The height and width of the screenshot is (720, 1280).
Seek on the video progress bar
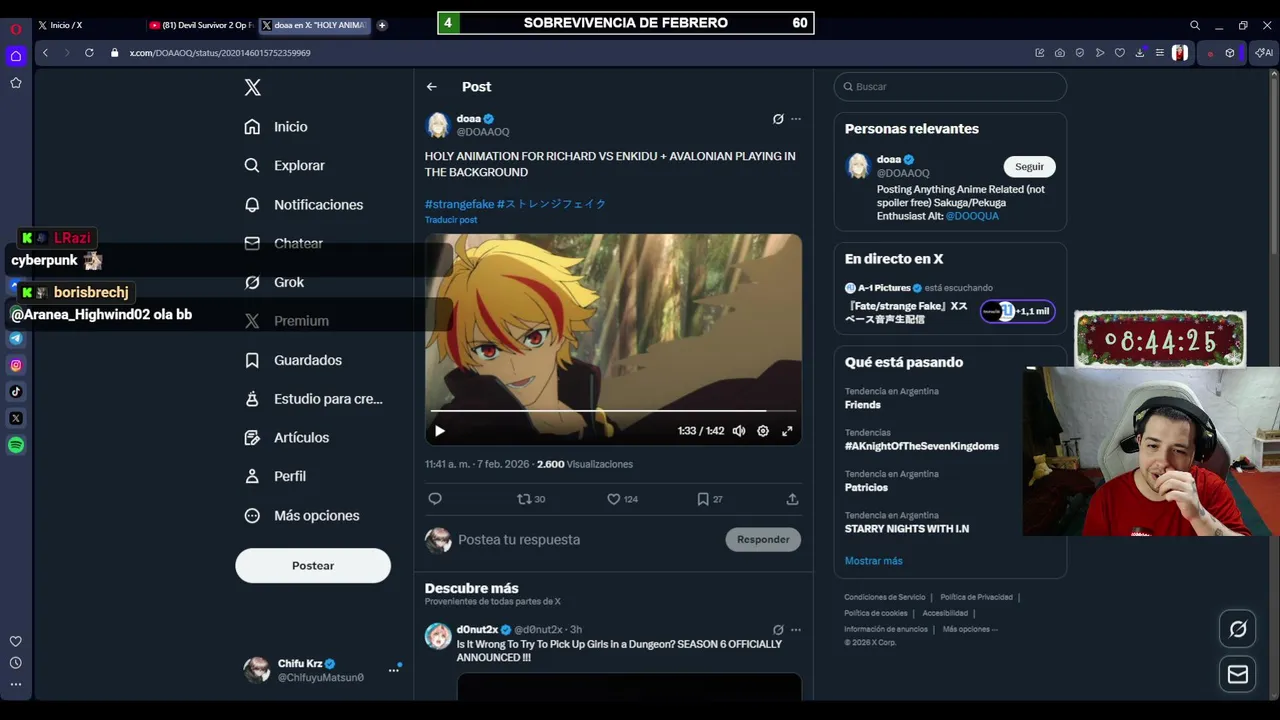pyautogui.click(x=613, y=410)
